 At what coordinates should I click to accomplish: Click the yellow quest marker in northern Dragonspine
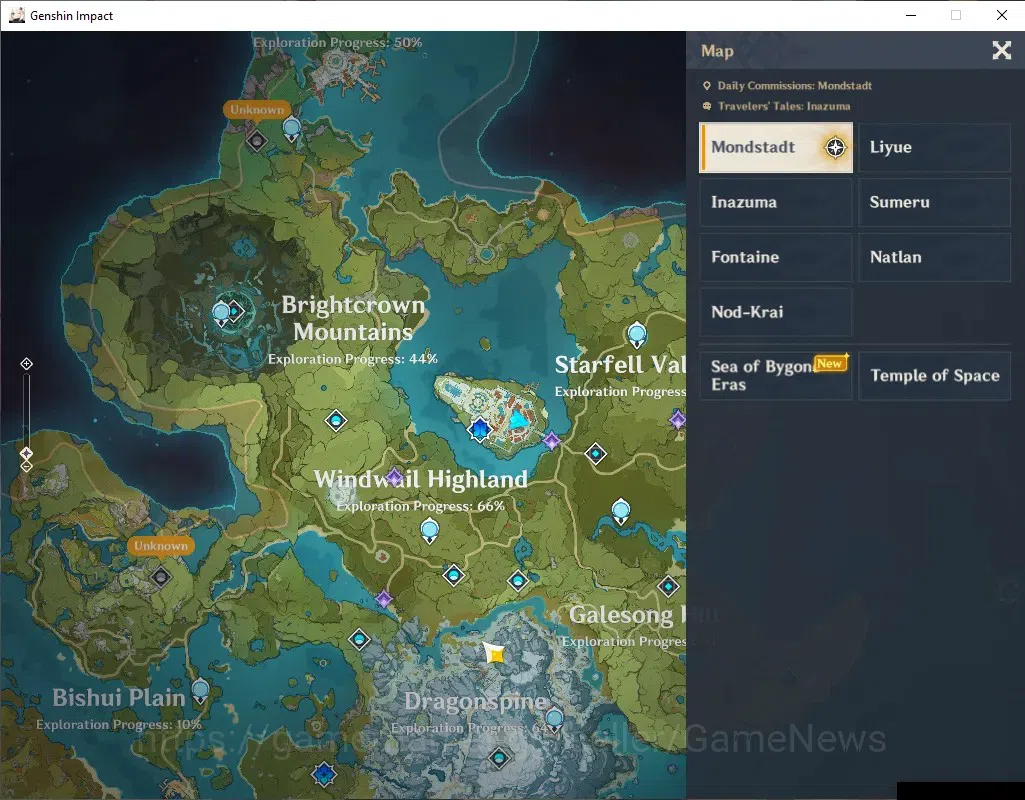pyautogui.click(x=494, y=653)
